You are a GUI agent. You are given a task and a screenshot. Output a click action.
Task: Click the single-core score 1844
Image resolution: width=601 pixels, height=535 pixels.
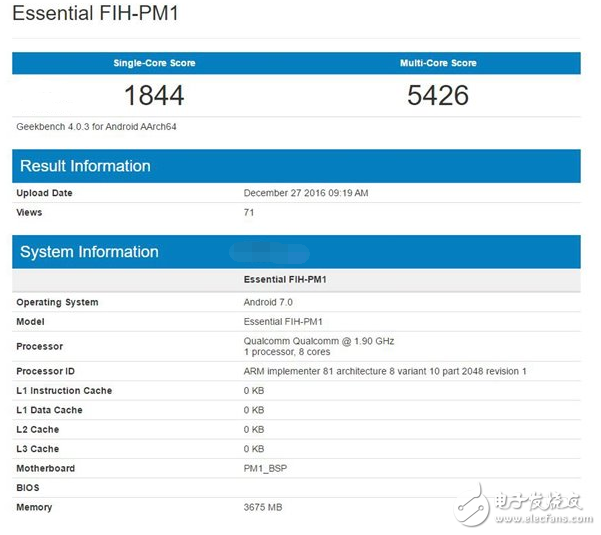tap(154, 95)
